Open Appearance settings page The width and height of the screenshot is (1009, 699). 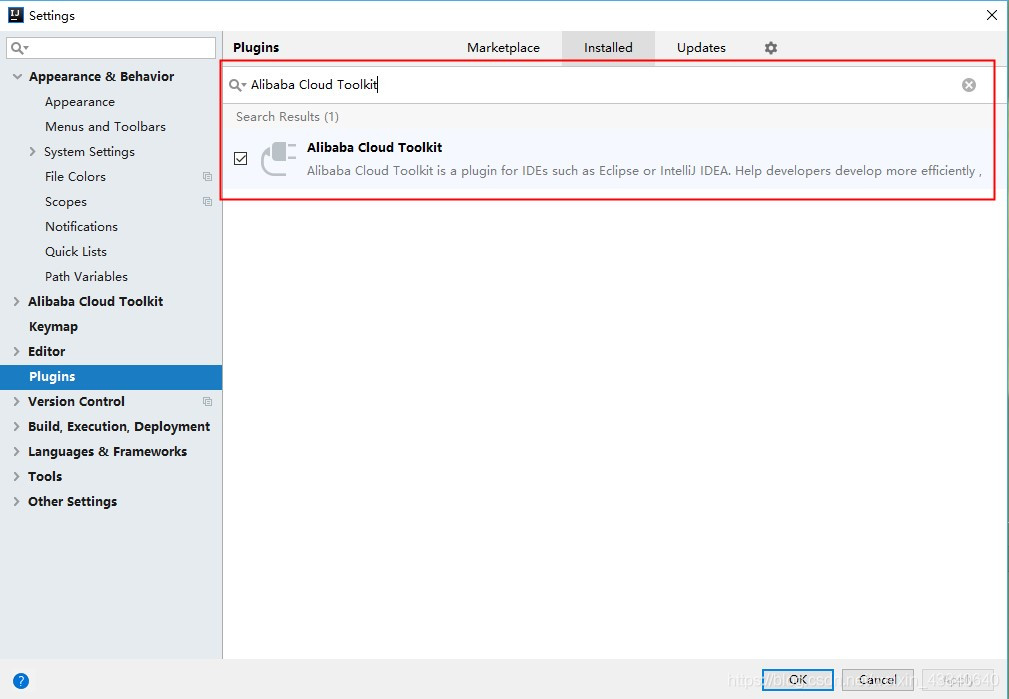tap(80, 102)
